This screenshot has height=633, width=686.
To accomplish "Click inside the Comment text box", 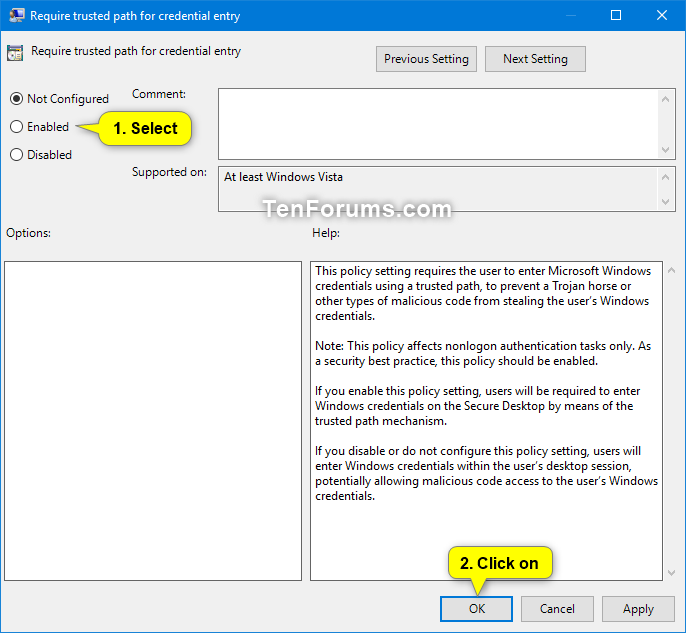I will (x=438, y=124).
